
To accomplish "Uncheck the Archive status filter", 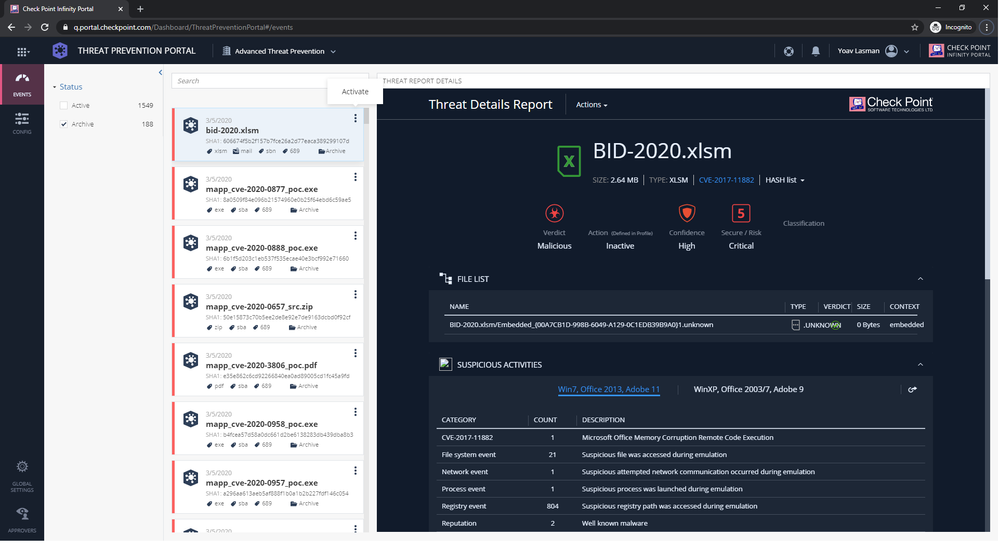I will (64, 124).
